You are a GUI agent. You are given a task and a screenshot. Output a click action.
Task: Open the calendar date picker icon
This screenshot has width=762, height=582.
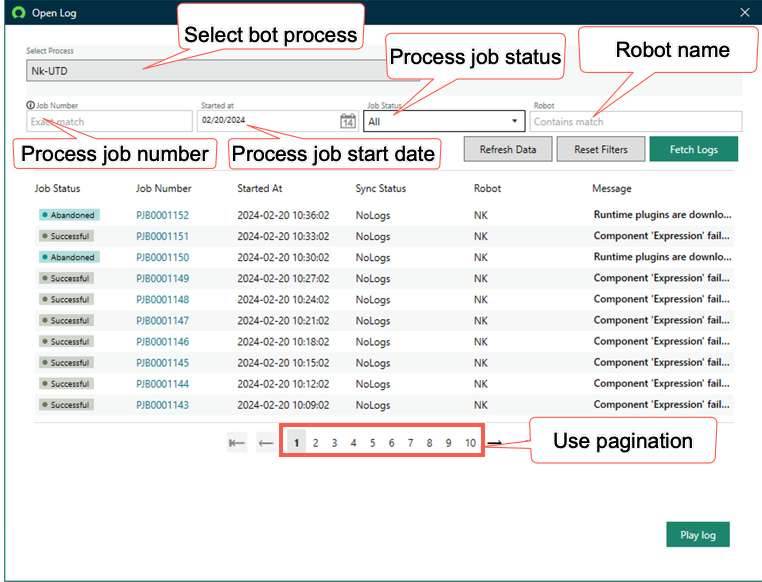click(347, 121)
